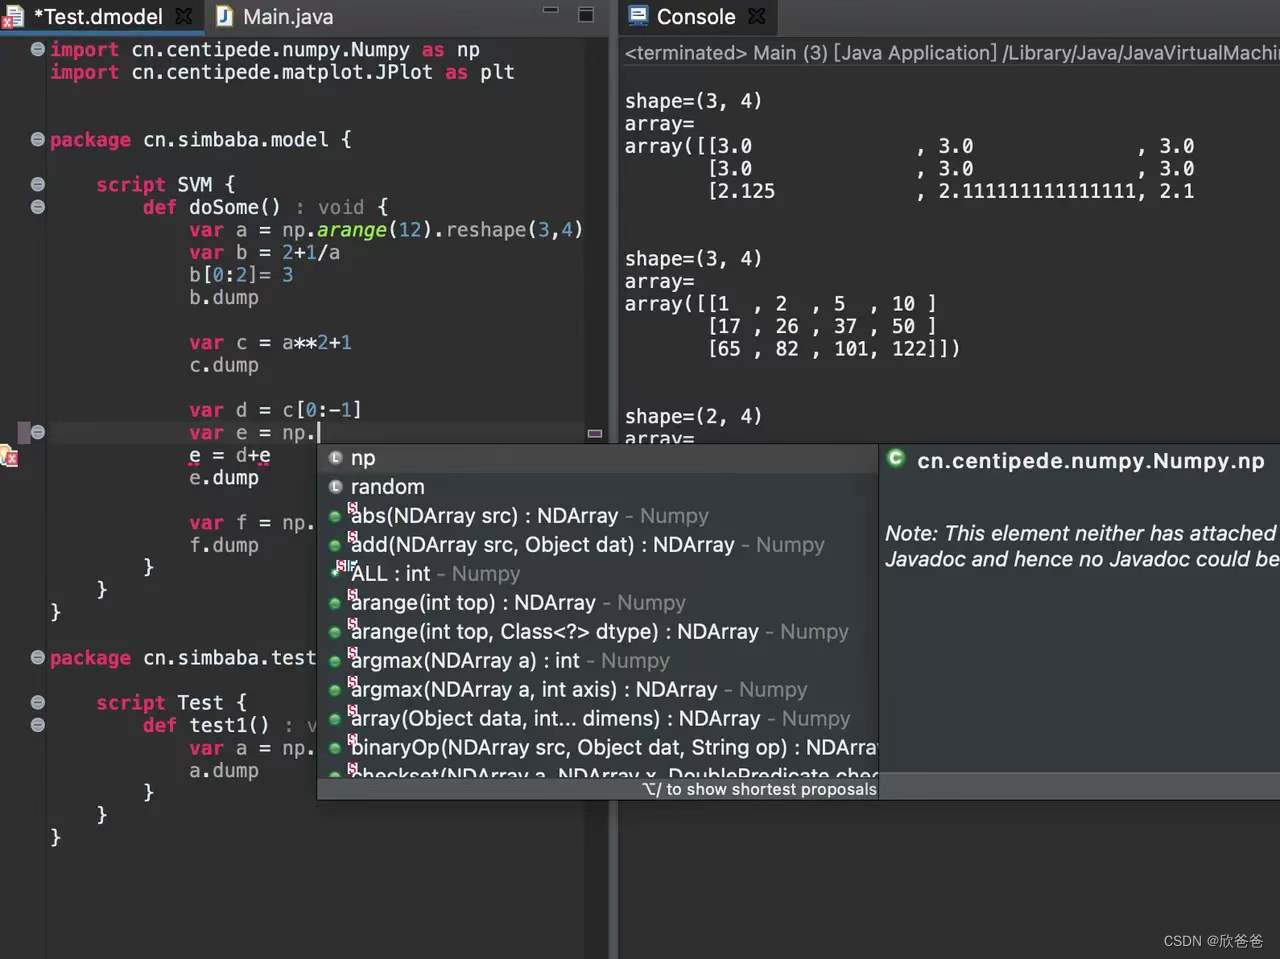This screenshot has height=959, width=1280.
Task: Click the terminated Main (3) console header
Action: [951, 53]
